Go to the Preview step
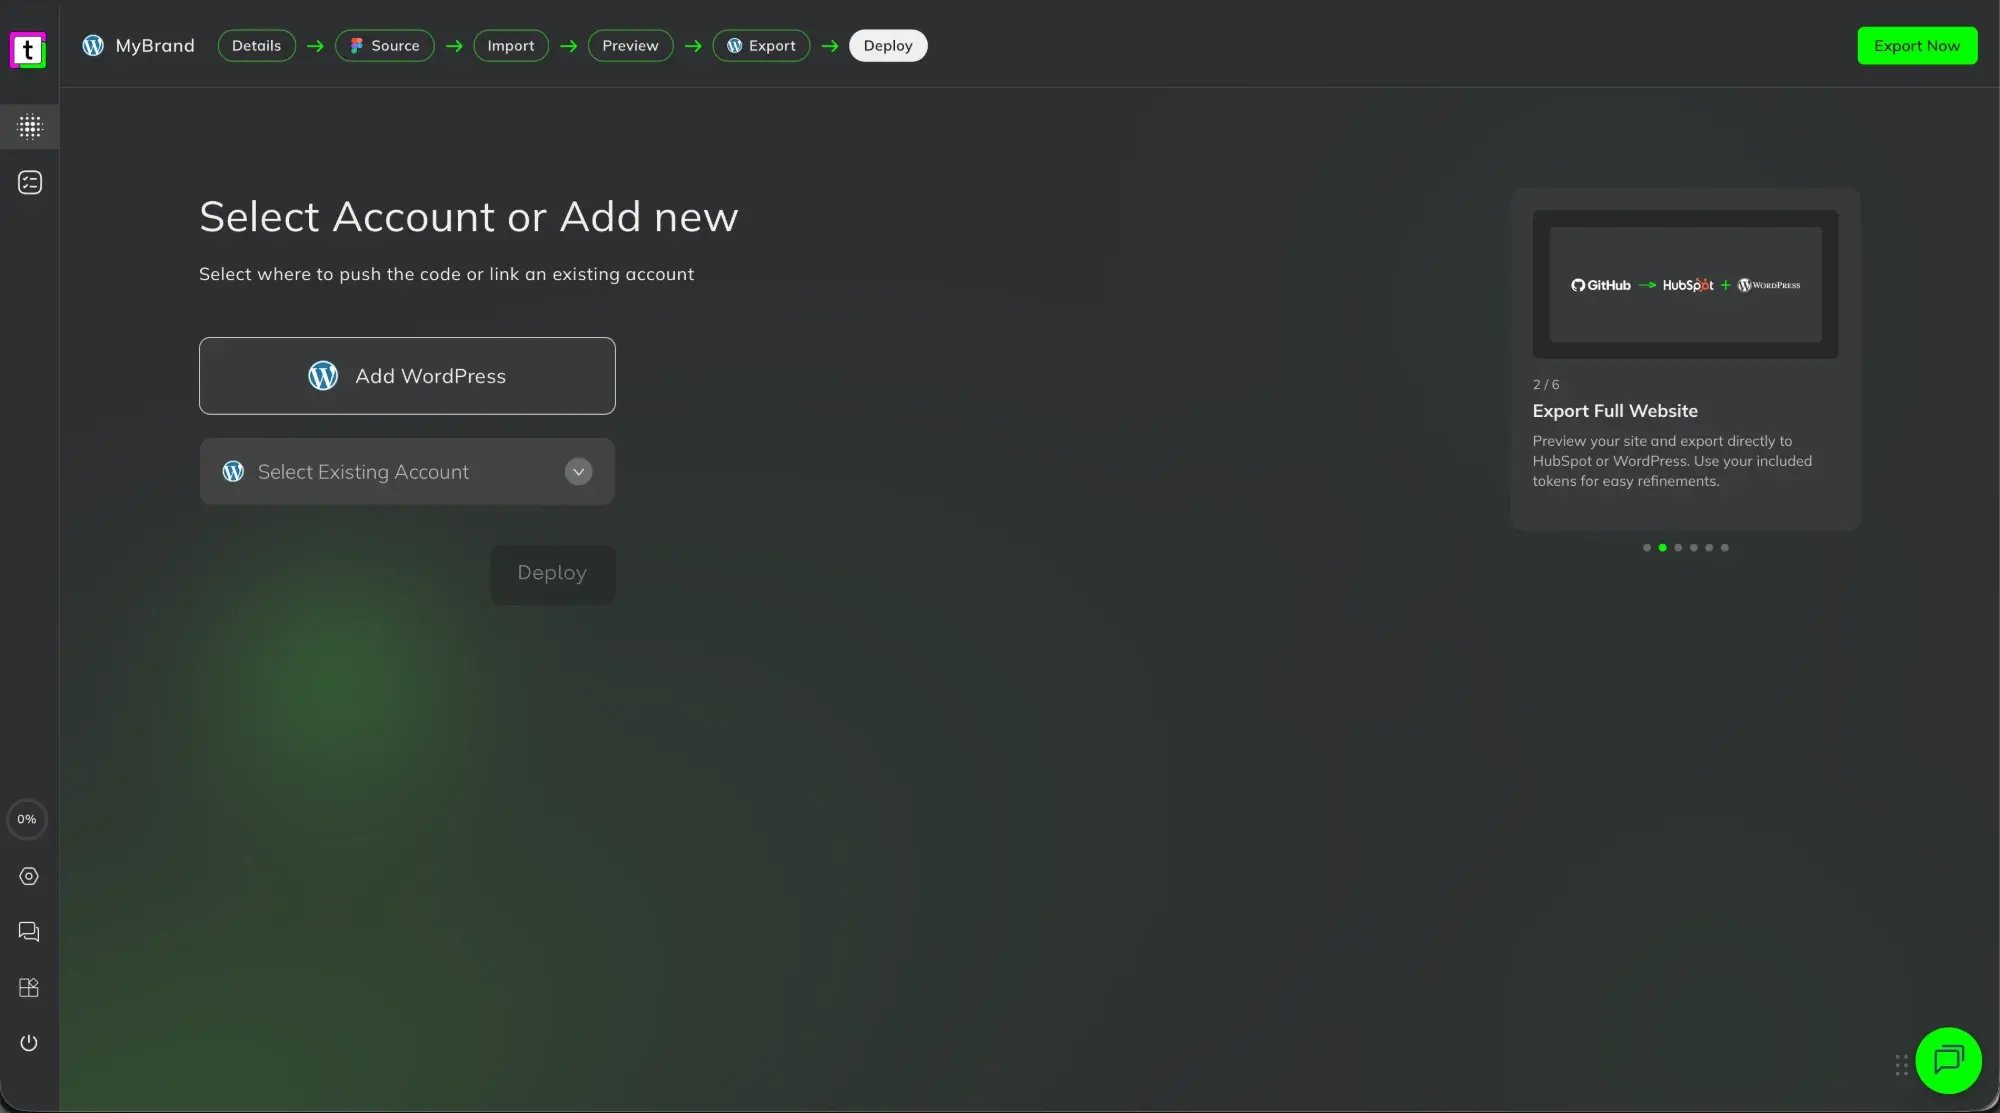The width and height of the screenshot is (2000, 1113). click(x=630, y=45)
